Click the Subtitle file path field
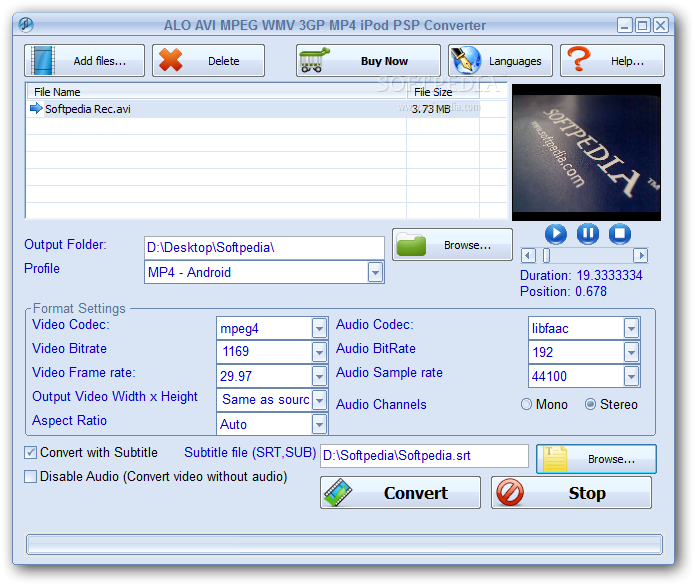This screenshot has width=695, height=585. tap(424, 456)
